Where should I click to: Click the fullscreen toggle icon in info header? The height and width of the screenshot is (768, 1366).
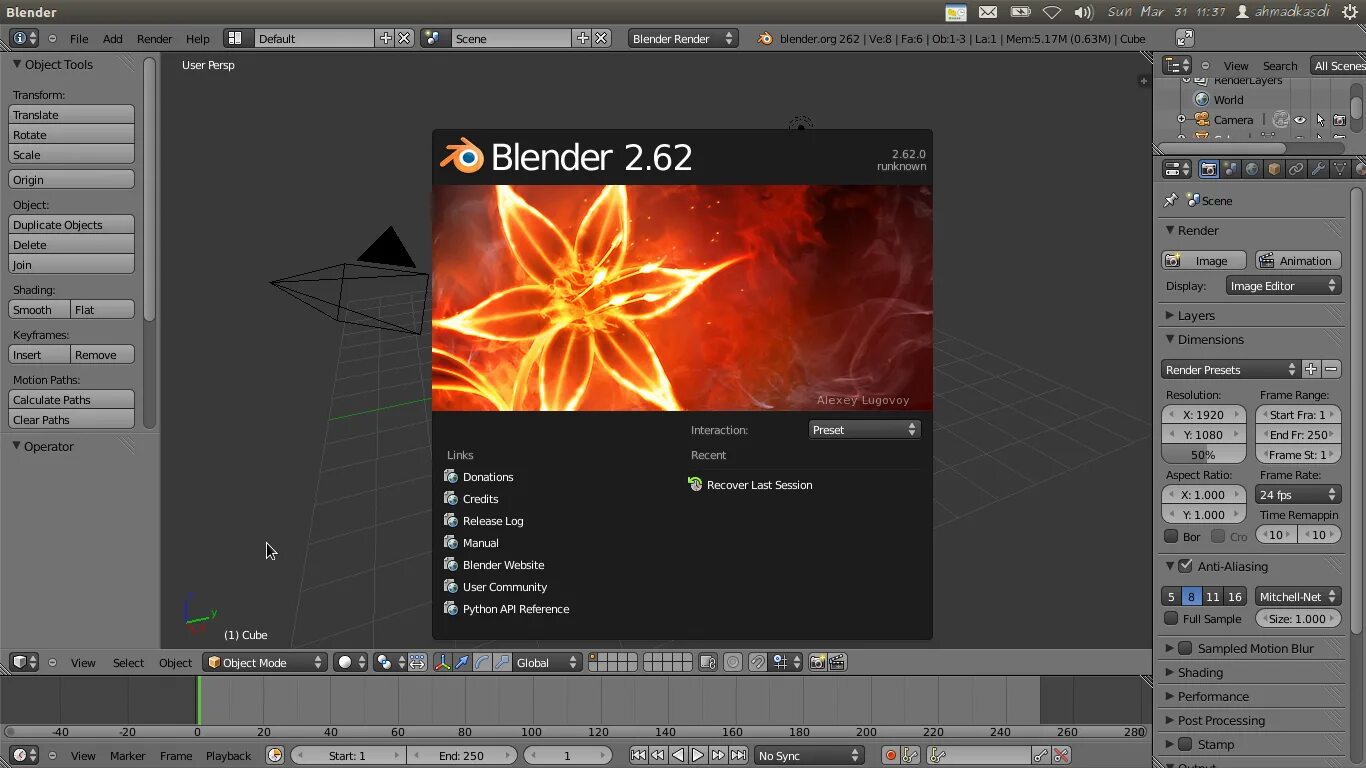point(1184,38)
